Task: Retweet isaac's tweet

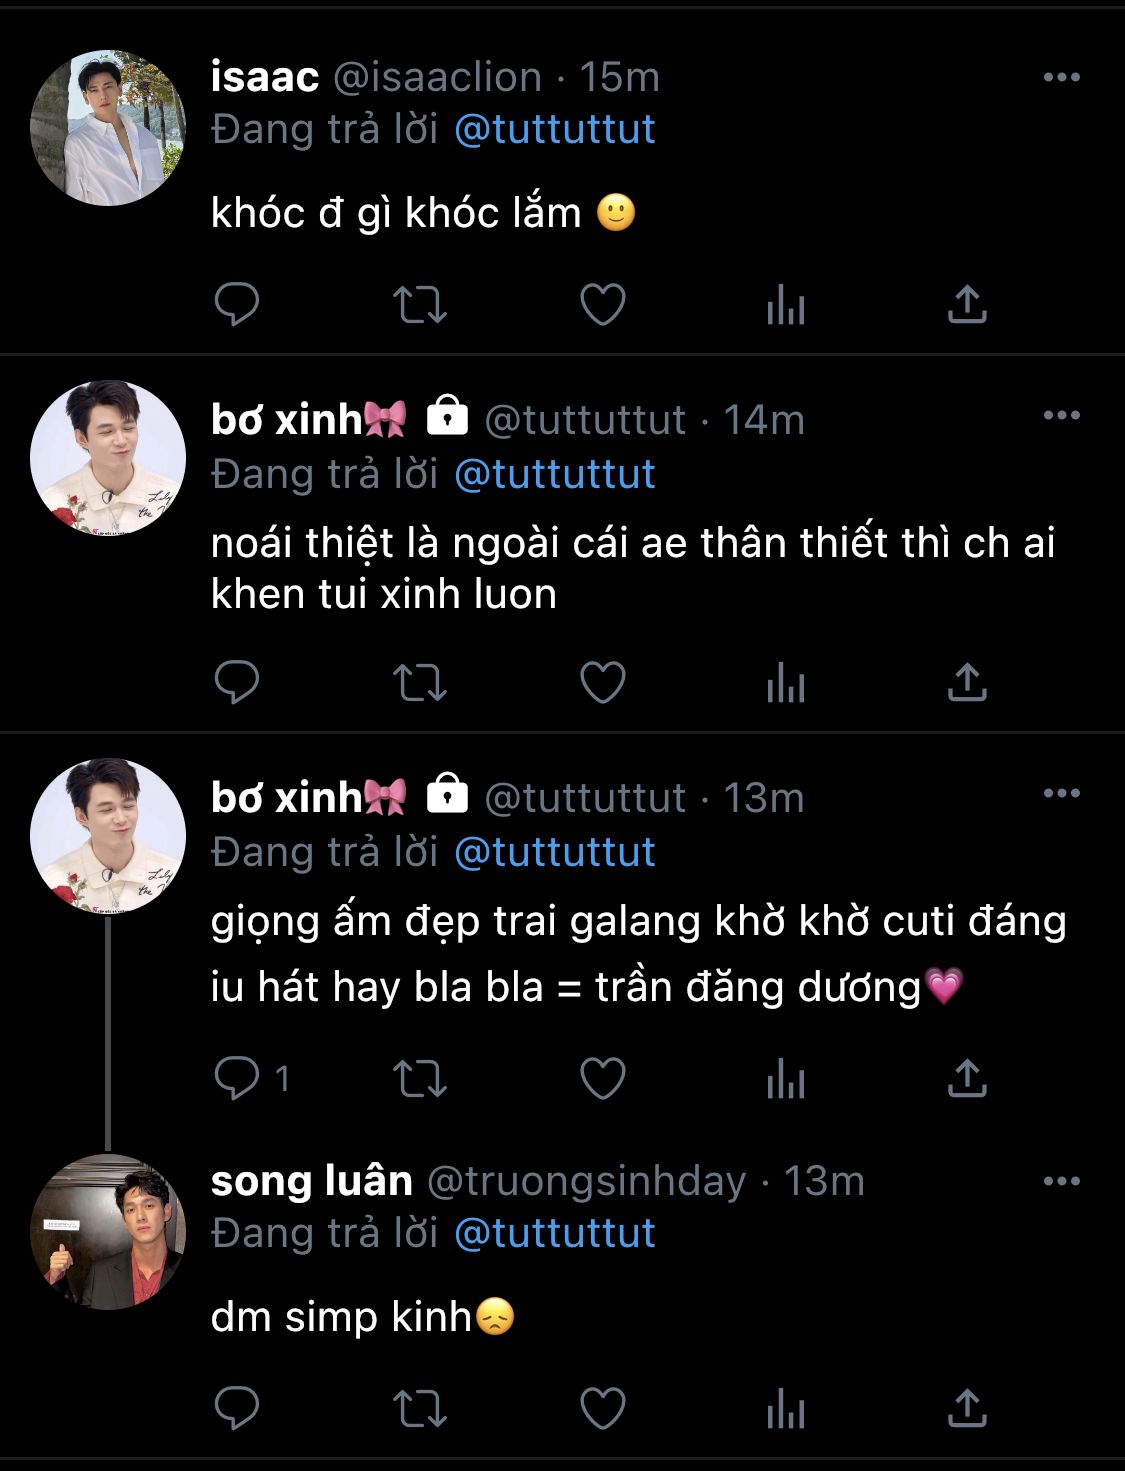Action: [419, 305]
